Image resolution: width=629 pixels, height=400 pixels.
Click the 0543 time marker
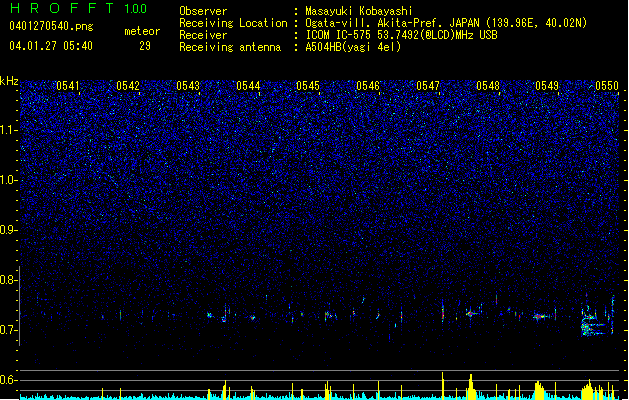[x=188, y=86]
